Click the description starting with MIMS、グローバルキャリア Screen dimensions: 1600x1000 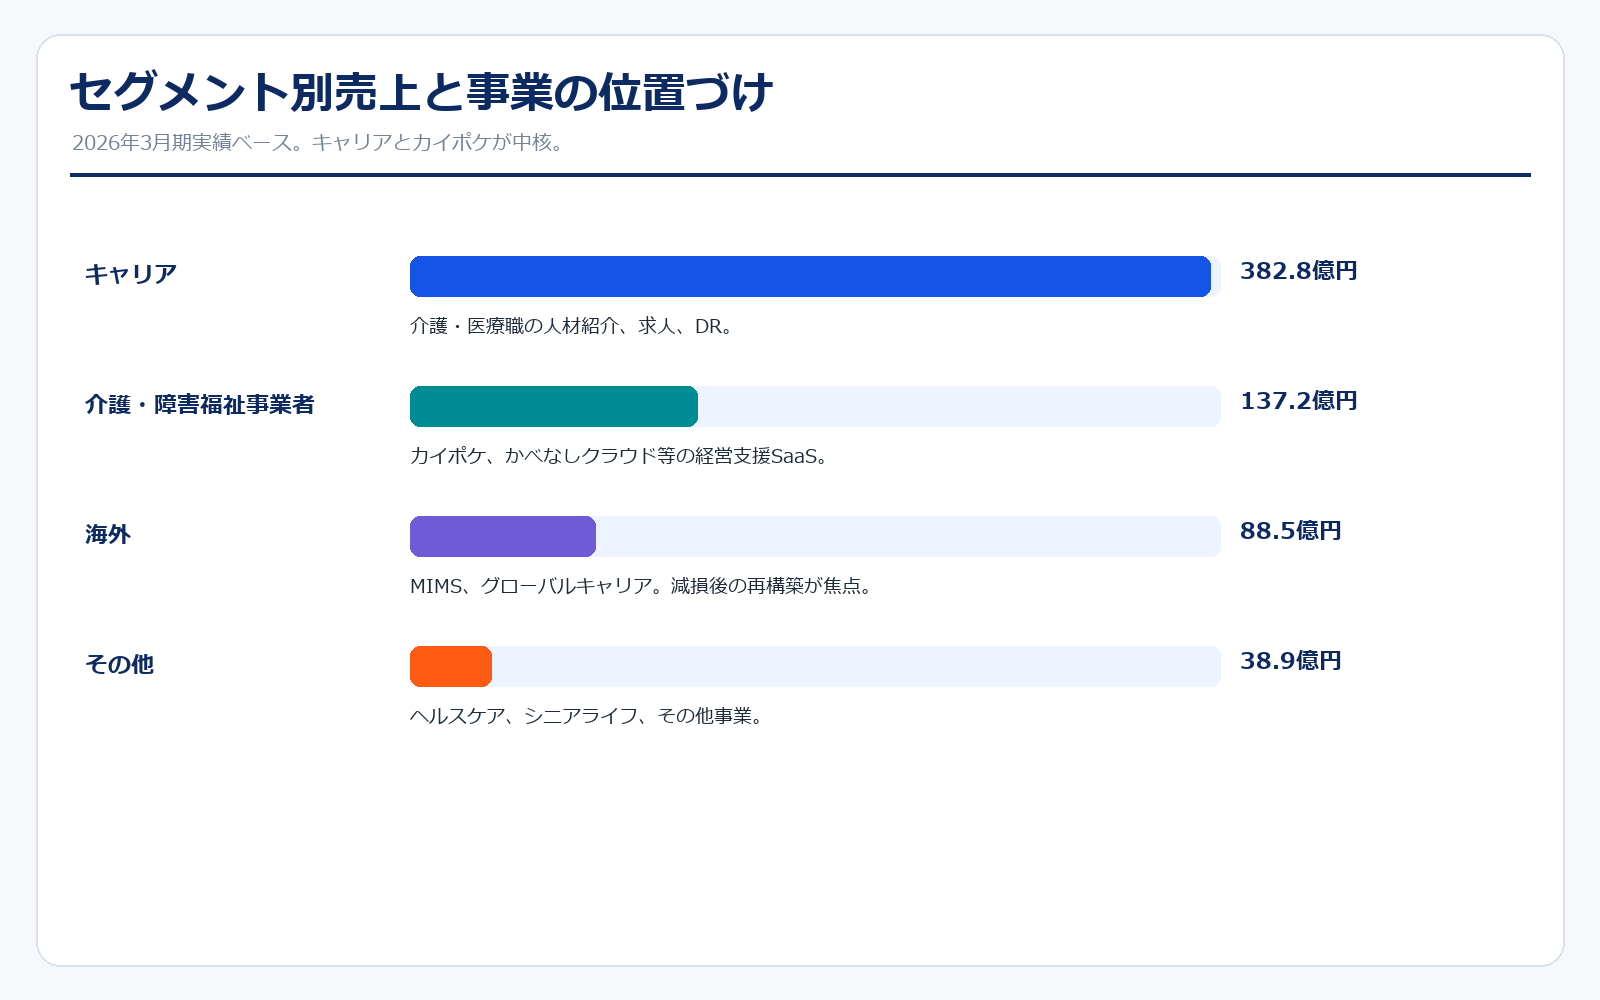(643, 586)
